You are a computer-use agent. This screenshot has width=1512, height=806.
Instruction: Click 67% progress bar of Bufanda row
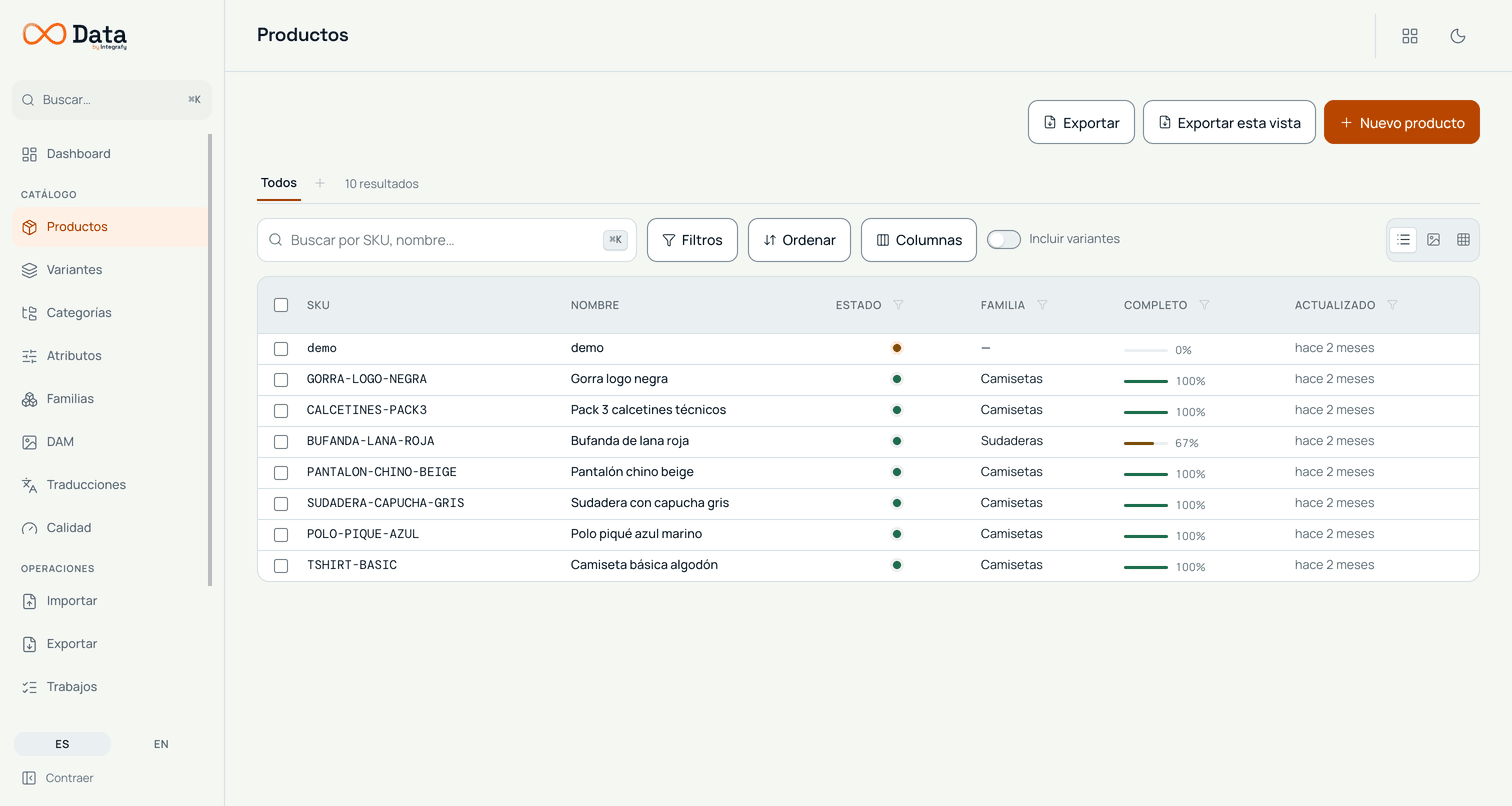click(1146, 443)
